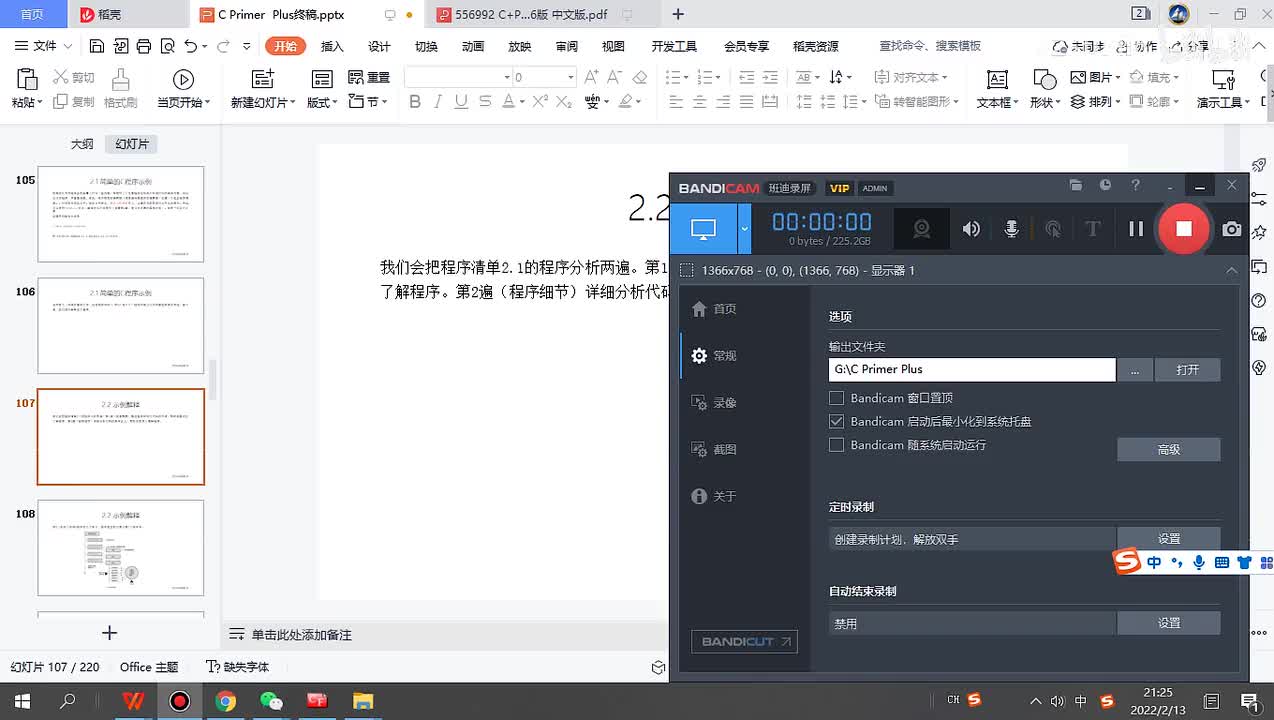
Task: Toggle bold formatting
Action: click(414, 101)
